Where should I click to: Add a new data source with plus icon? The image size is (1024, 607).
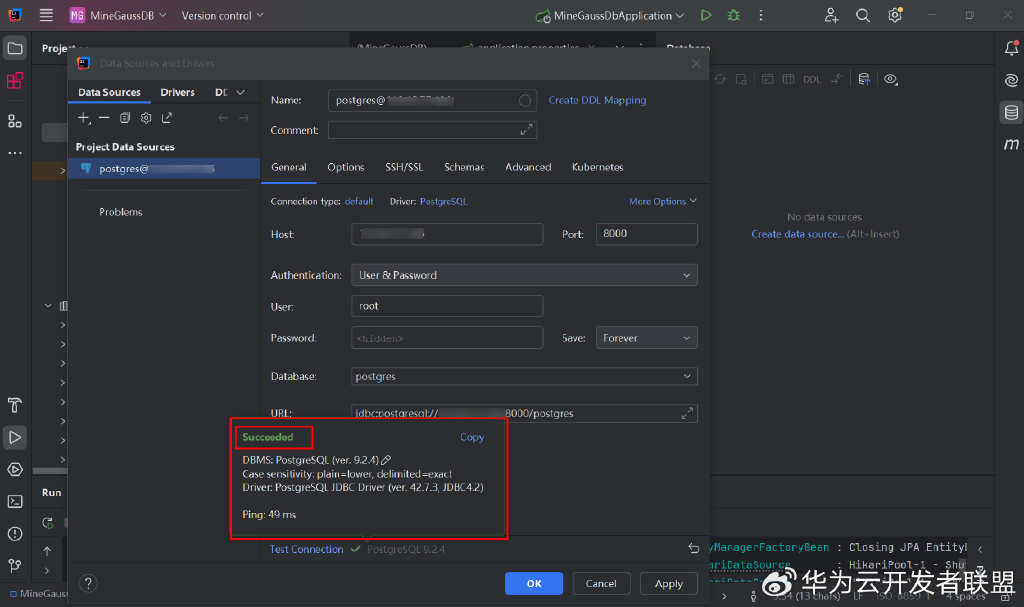coord(84,118)
